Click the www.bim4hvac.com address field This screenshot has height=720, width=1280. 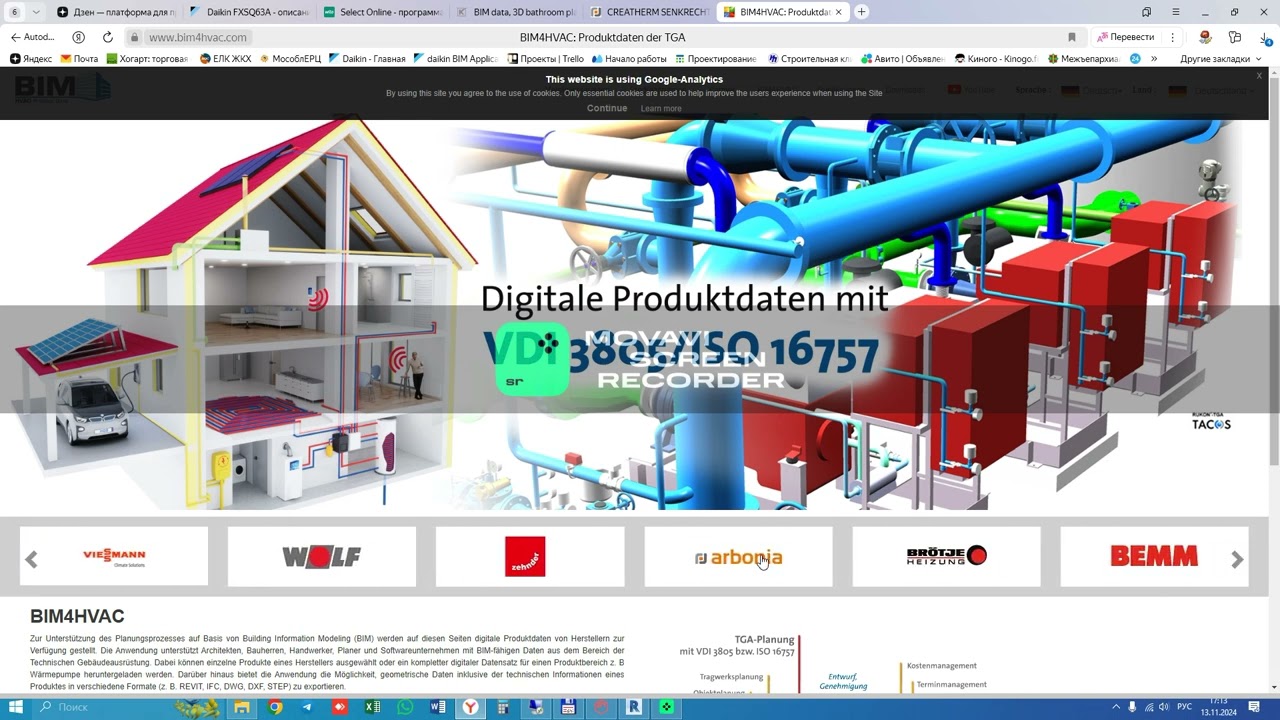pyautogui.click(x=197, y=37)
